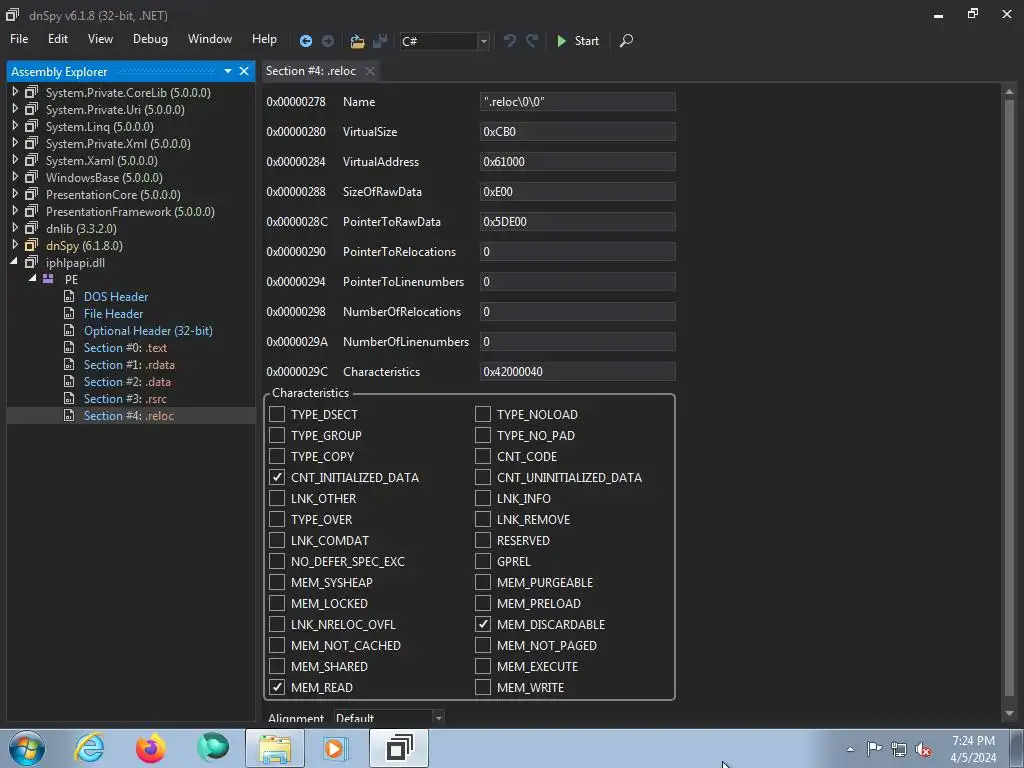Open the File menu
The height and width of the screenshot is (768, 1024).
[19, 39]
